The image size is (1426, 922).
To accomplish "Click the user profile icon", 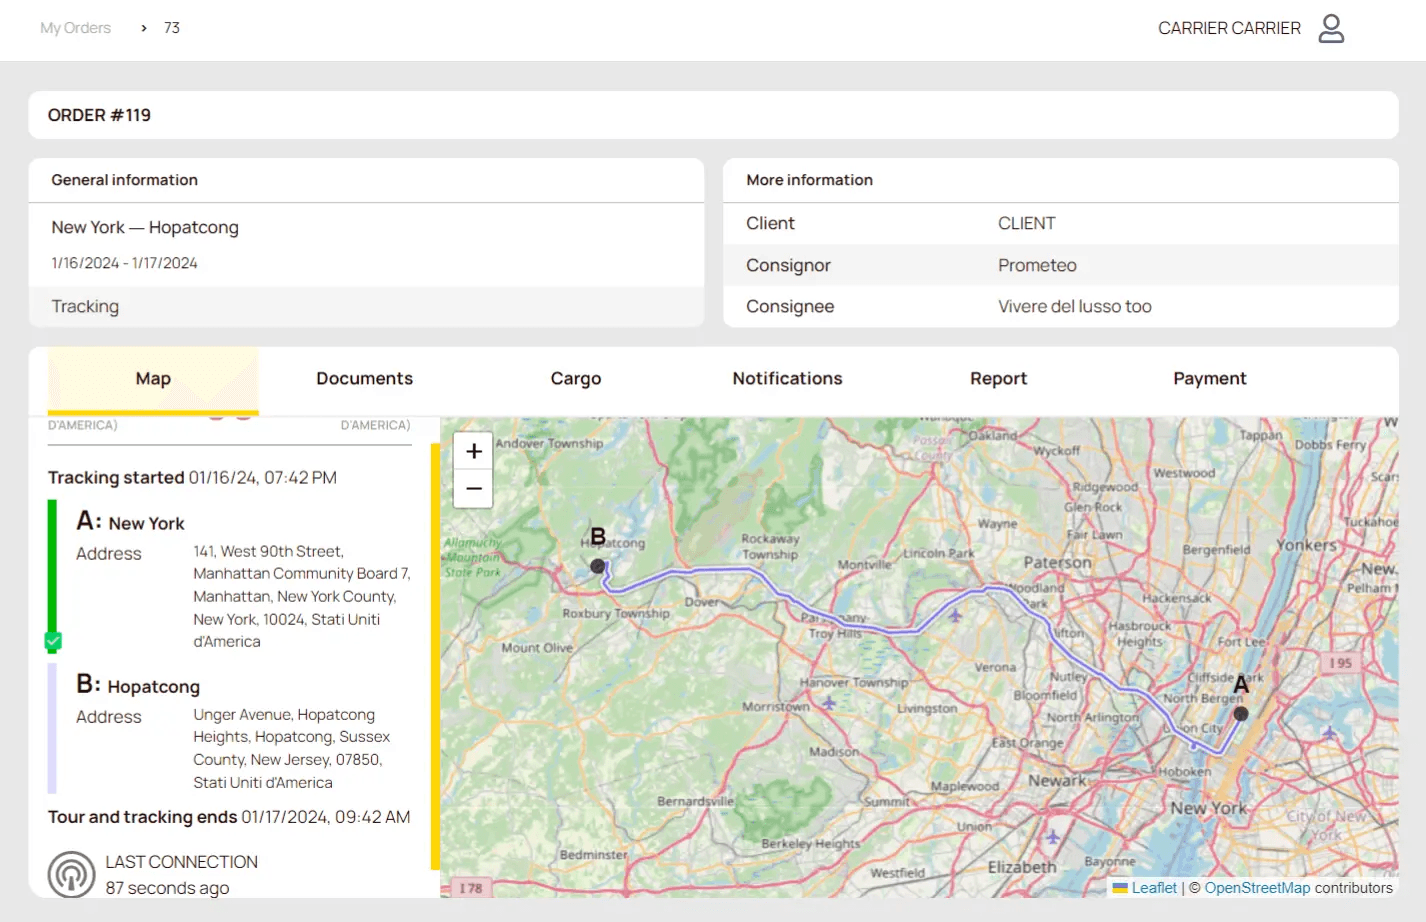I will (1330, 28).
